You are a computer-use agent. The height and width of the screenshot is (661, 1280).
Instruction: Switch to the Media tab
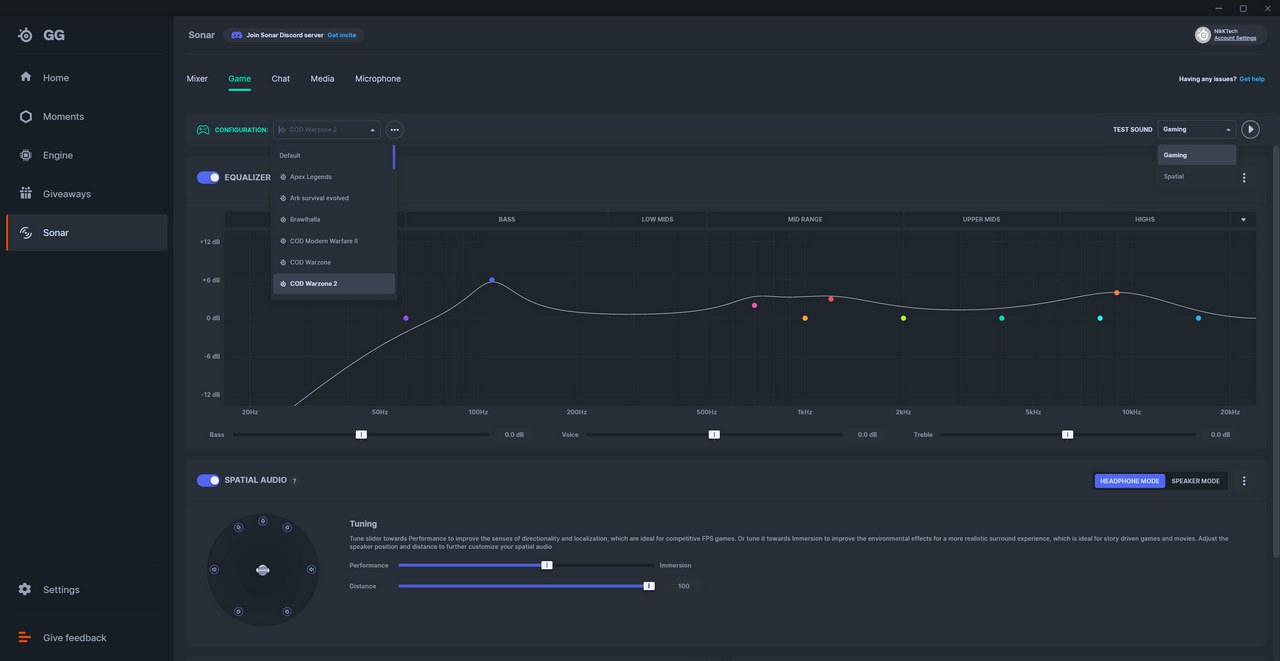click(322, 79)
